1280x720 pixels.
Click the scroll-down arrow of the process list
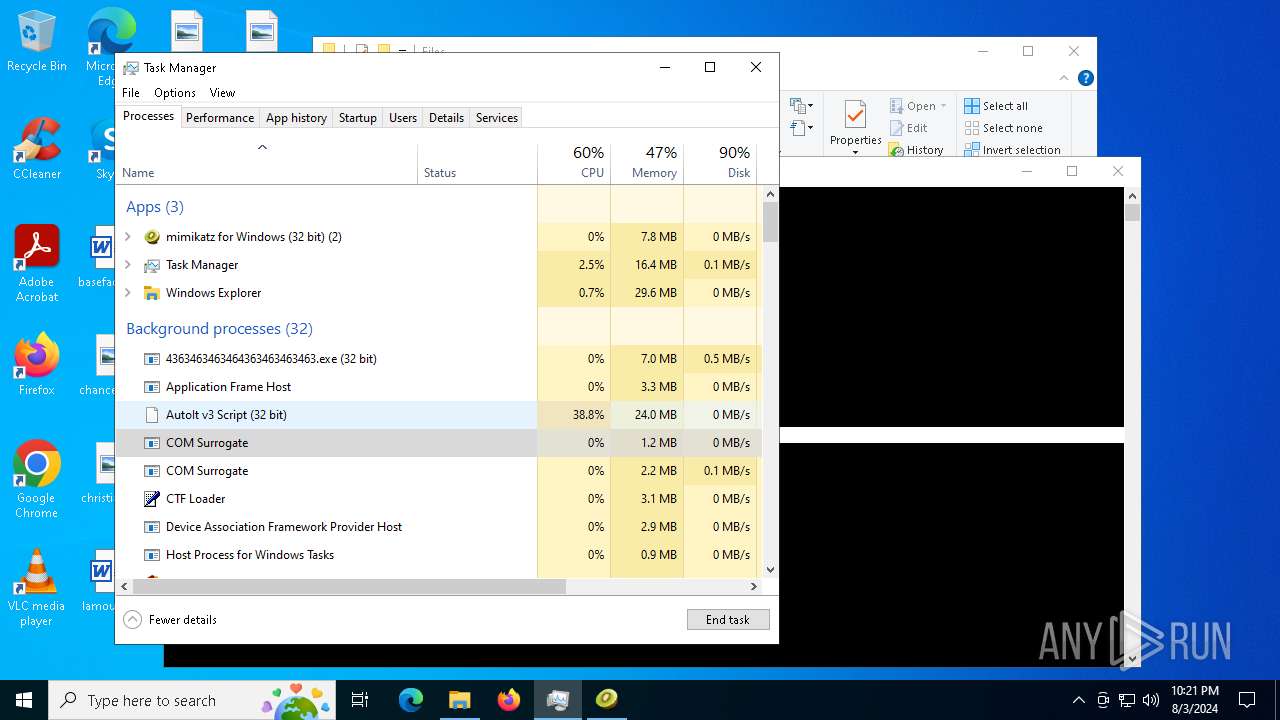pyautogui.click(x=770, y=570)
